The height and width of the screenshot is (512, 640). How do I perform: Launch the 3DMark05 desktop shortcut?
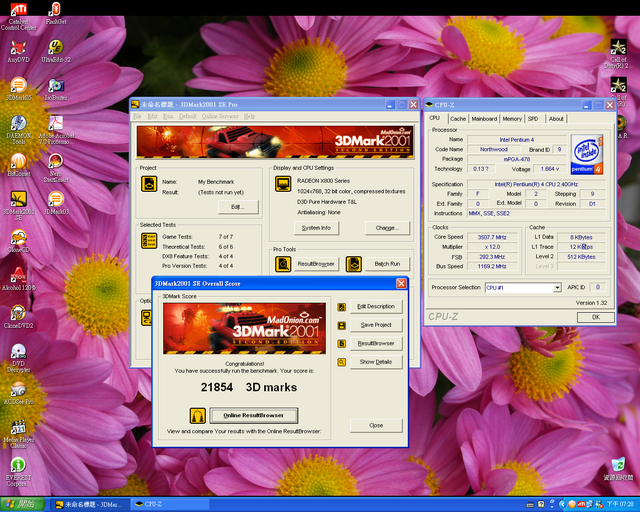(x=18, y=89)
